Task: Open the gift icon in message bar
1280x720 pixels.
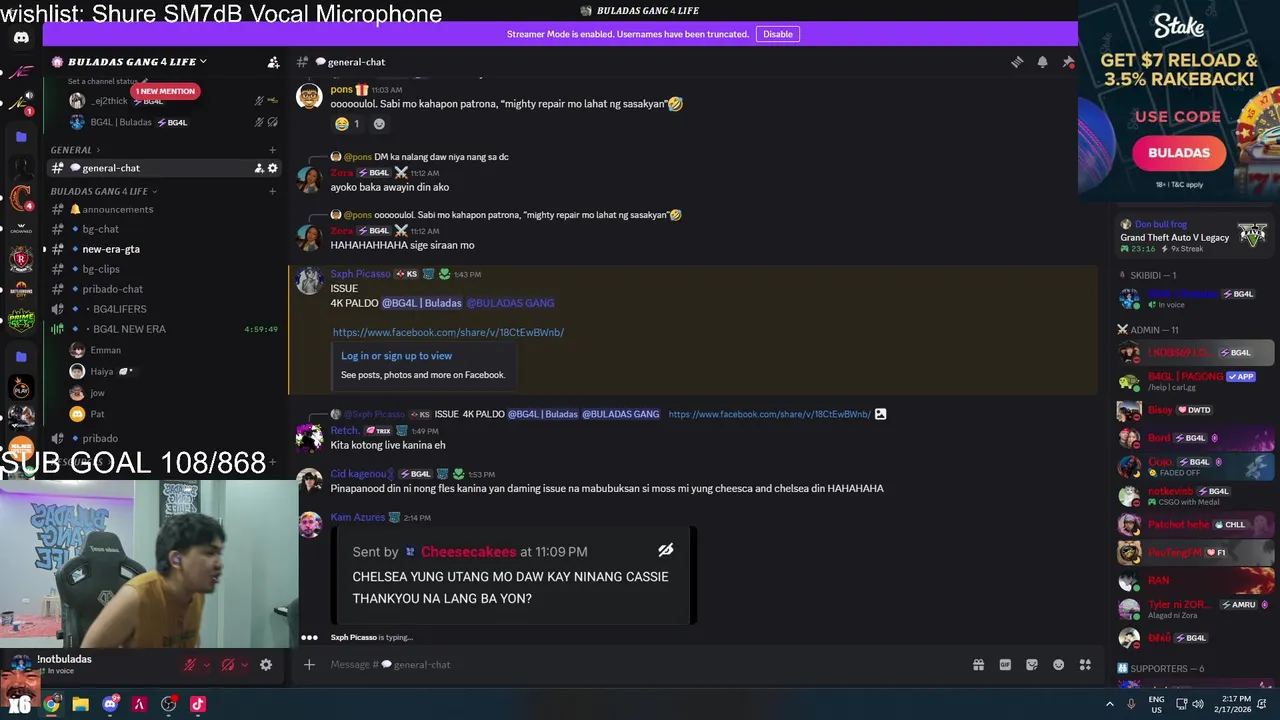Action: coord(978,664)
